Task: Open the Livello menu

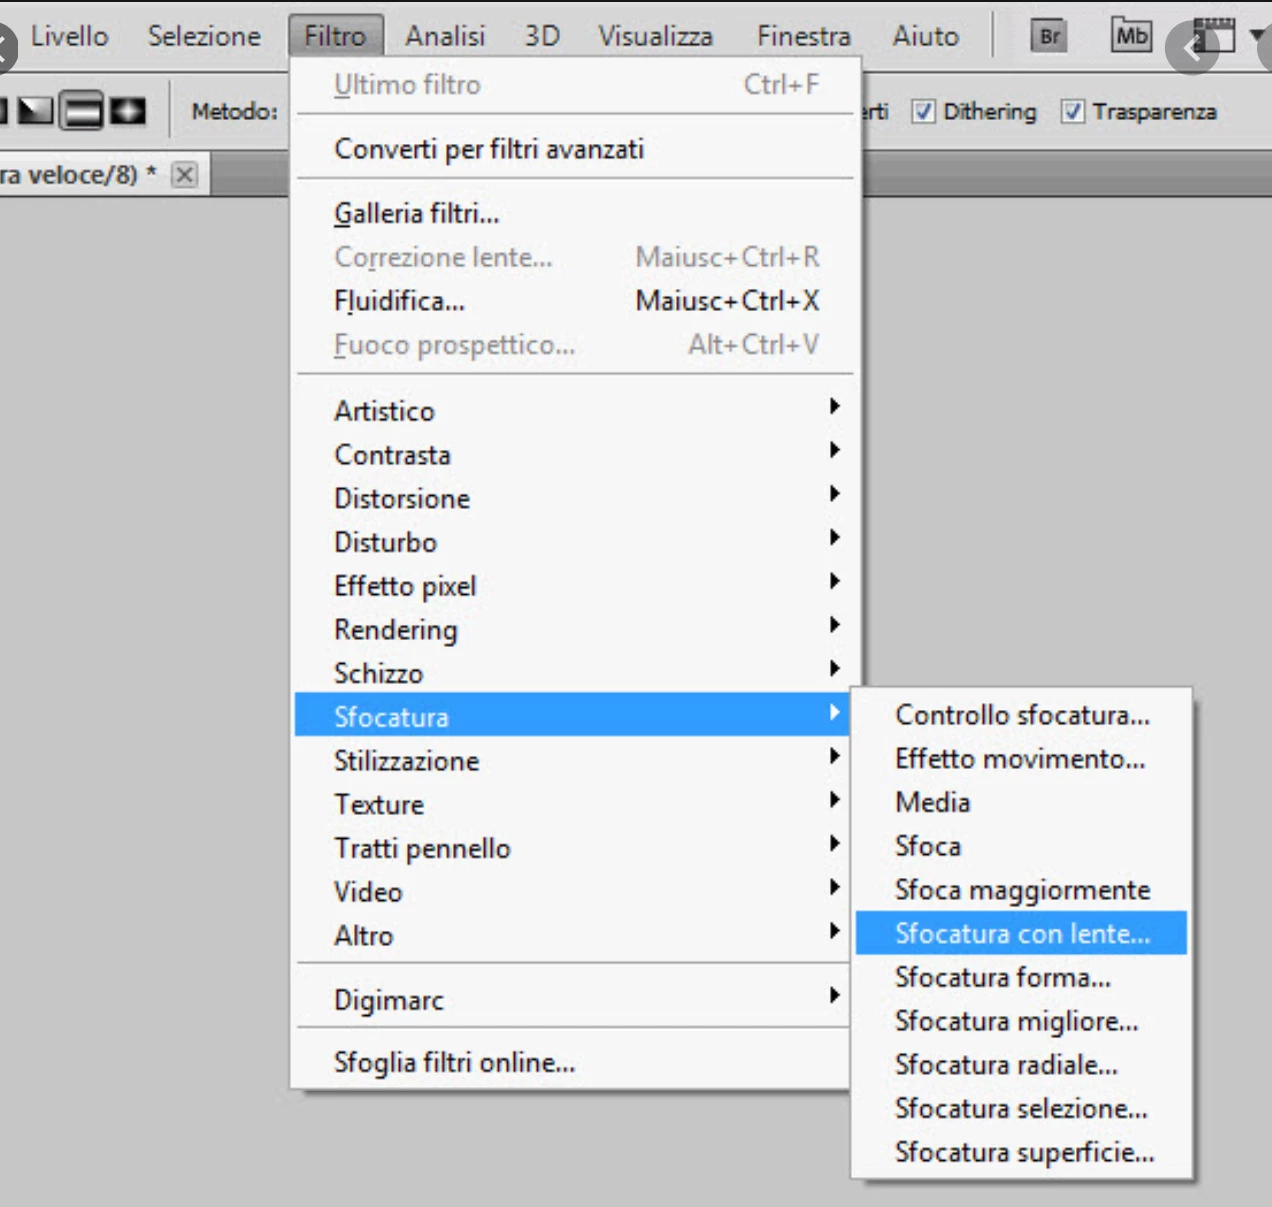Action: point(69,36)
